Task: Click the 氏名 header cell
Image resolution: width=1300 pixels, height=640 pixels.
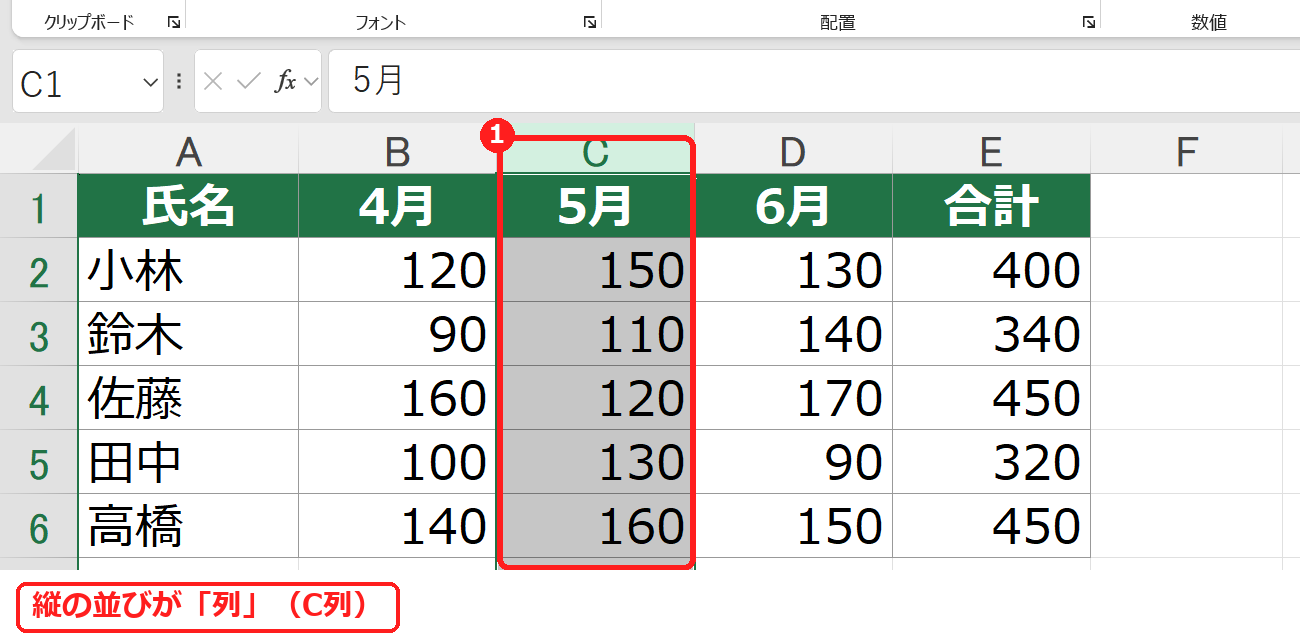Action: [188, 206]
